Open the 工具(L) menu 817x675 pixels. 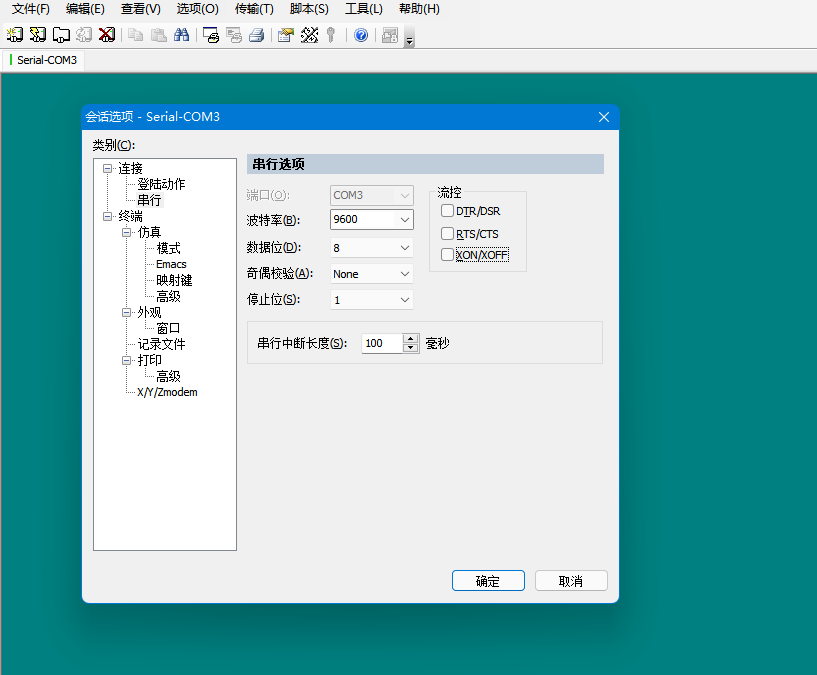(x=364, y=9)
